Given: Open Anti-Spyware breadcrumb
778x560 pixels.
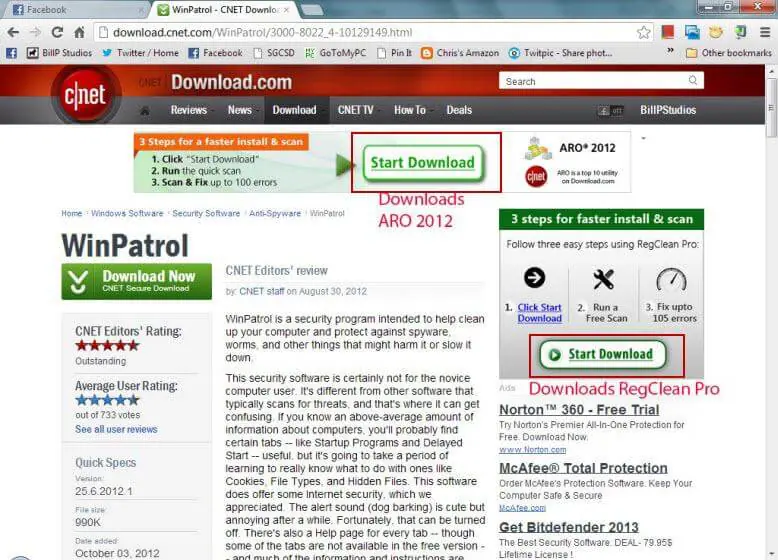Looking at the screenshot, I should click(x=275, y=213).
